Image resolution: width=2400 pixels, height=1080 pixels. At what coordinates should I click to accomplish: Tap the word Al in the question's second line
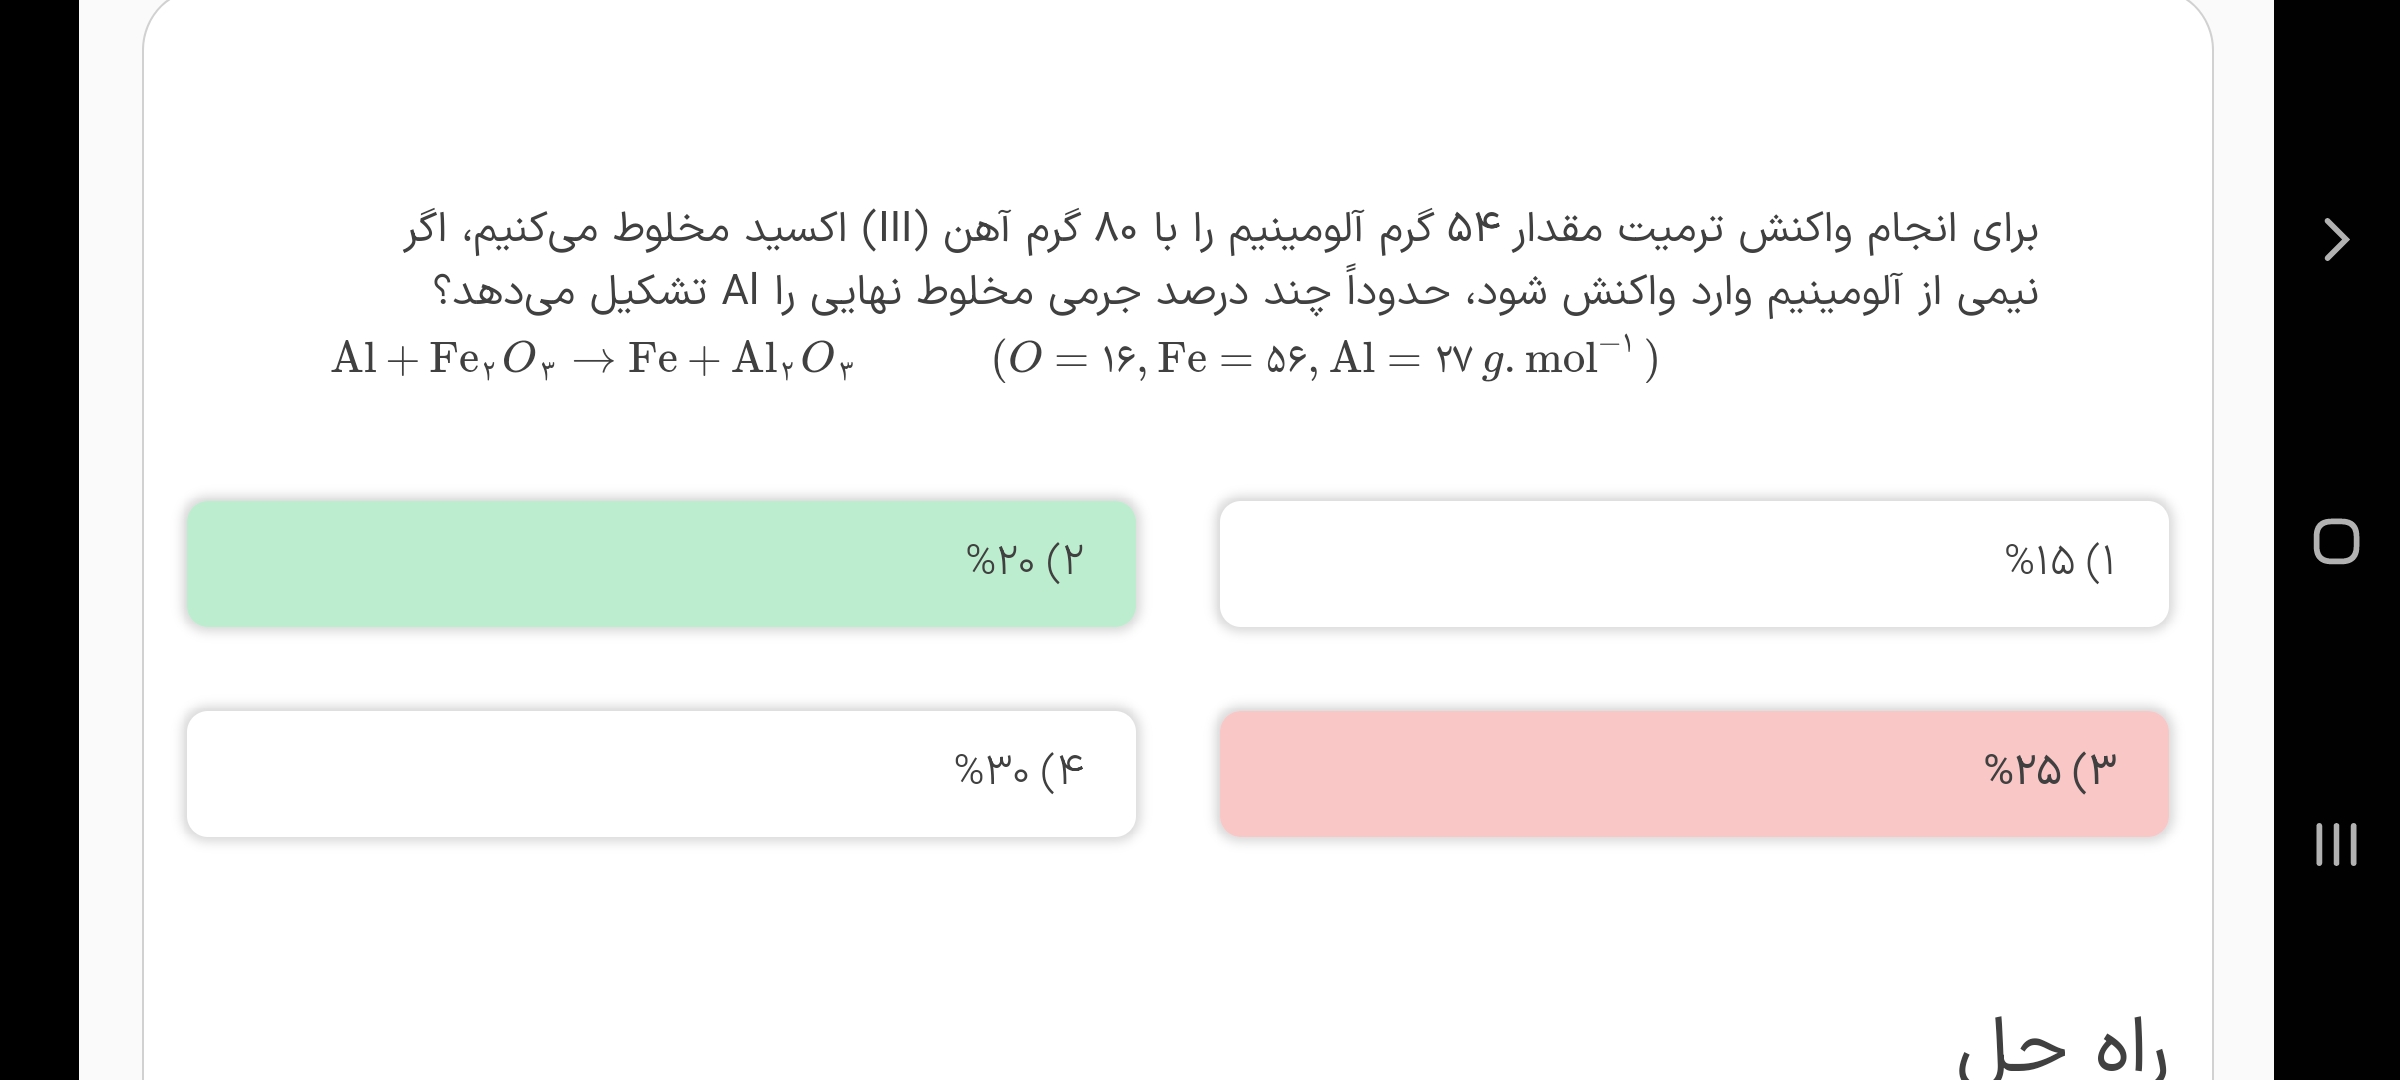[741, 294]
